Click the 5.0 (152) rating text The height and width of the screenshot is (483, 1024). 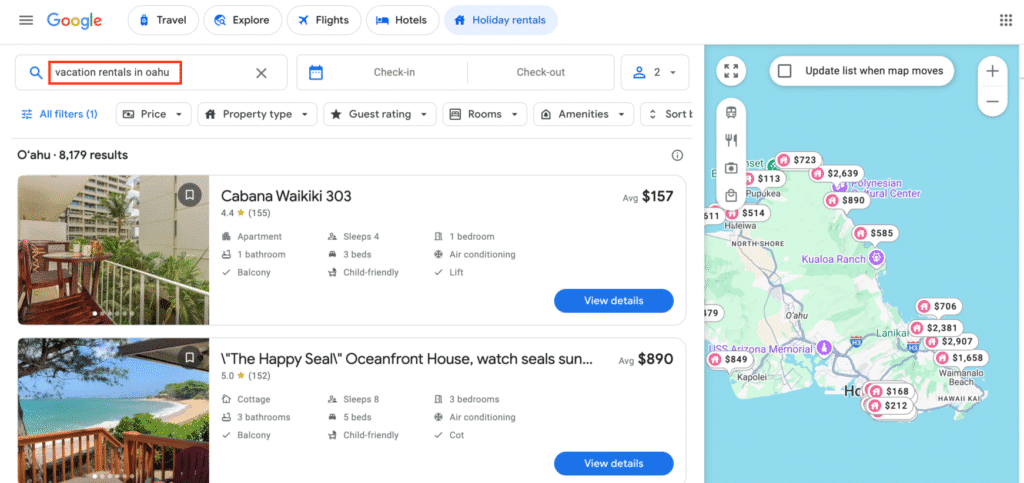pyautogui.click(x=246, y=375)
